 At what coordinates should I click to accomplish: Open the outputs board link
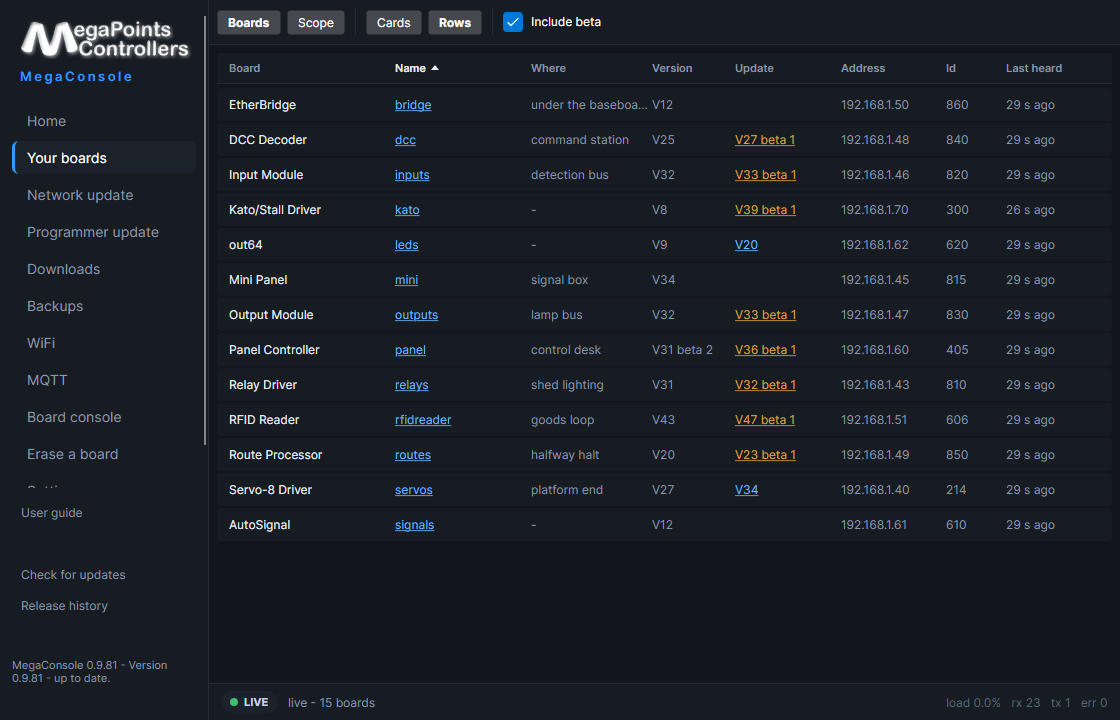[x=416, y=315]
